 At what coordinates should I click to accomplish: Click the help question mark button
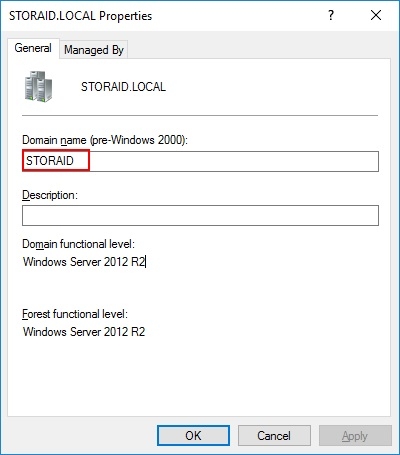(x=331, y=15)
